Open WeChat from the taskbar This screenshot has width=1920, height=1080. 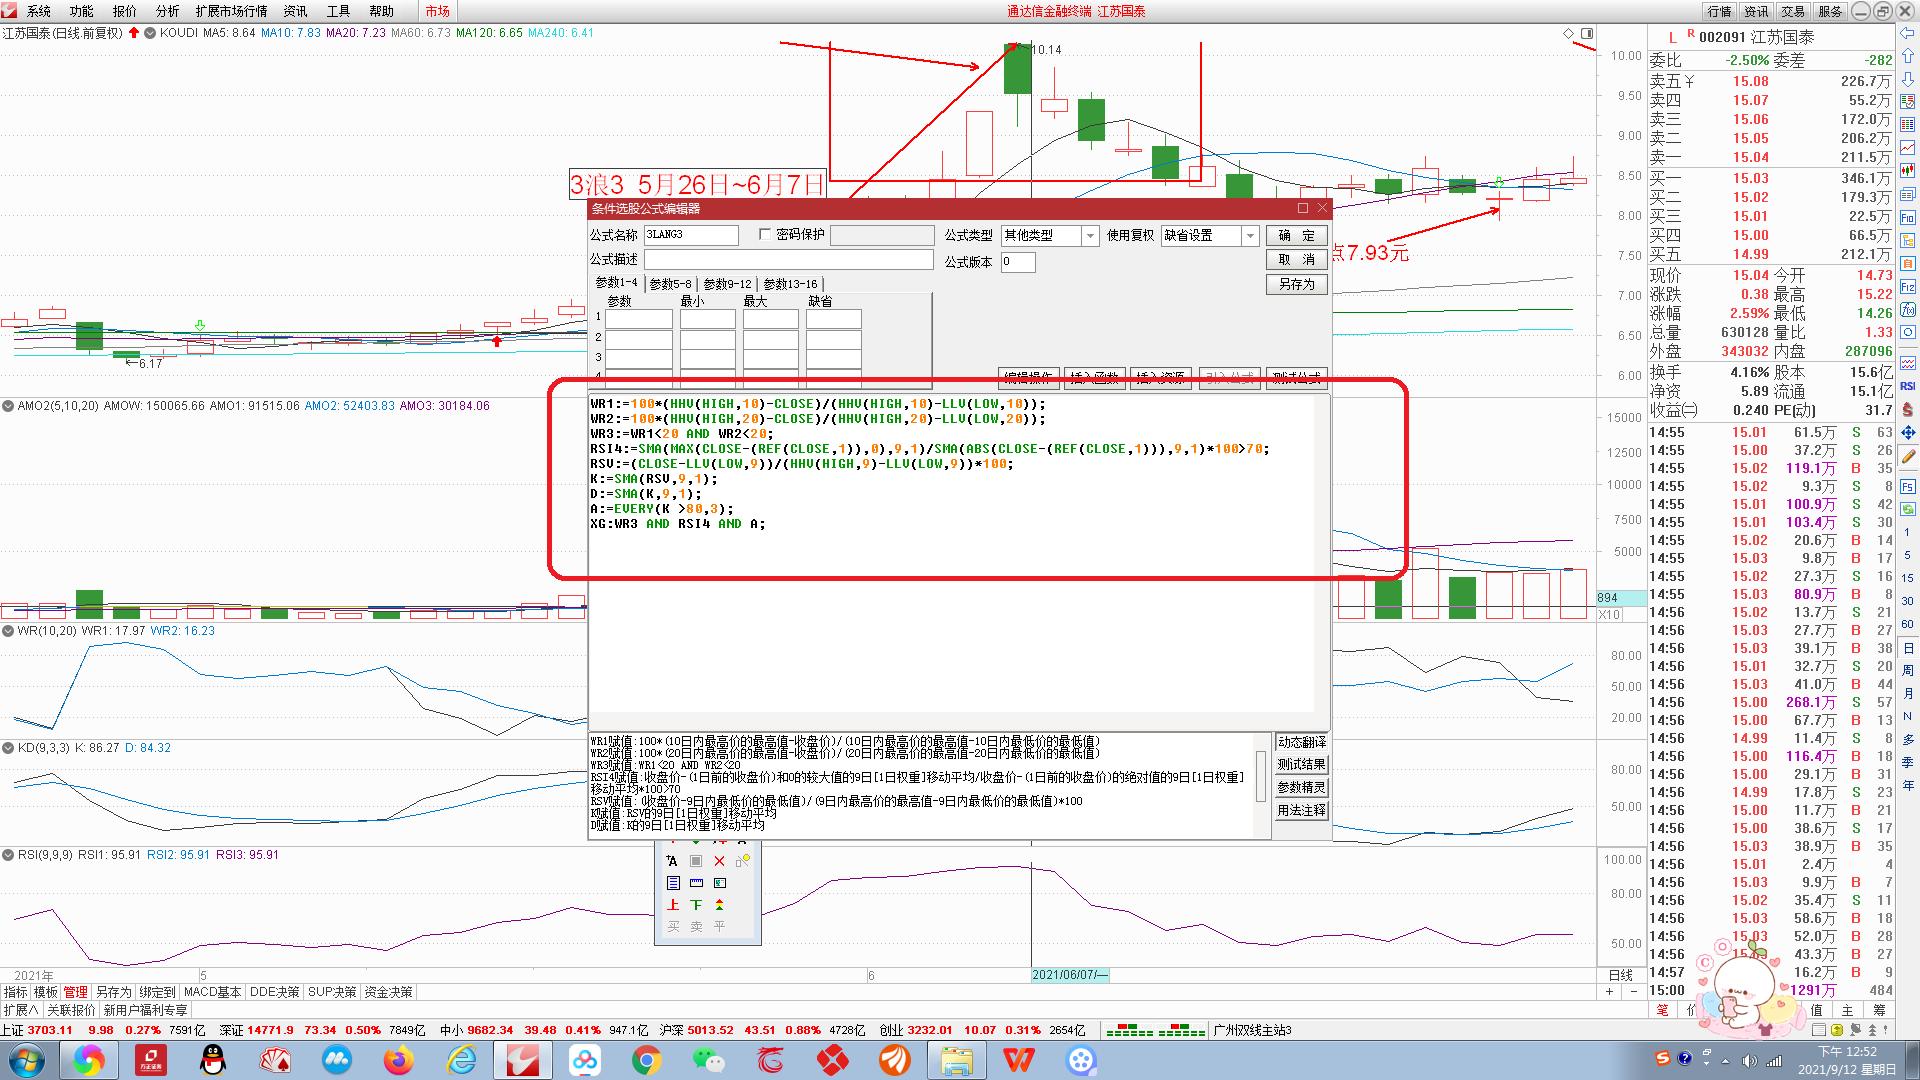[x=709, y=1060]
